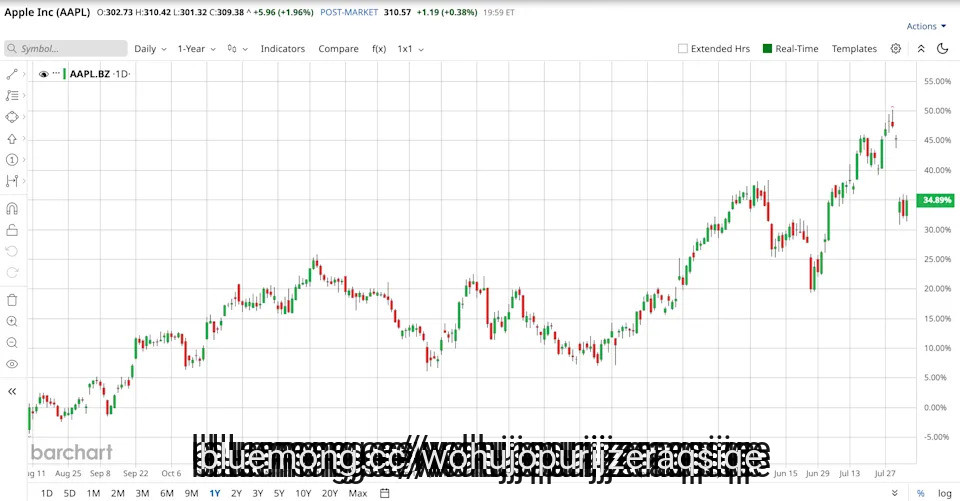This screenshot has width=960, height=501.
Task: Collapse the header with double chevron
Action: 921,48
